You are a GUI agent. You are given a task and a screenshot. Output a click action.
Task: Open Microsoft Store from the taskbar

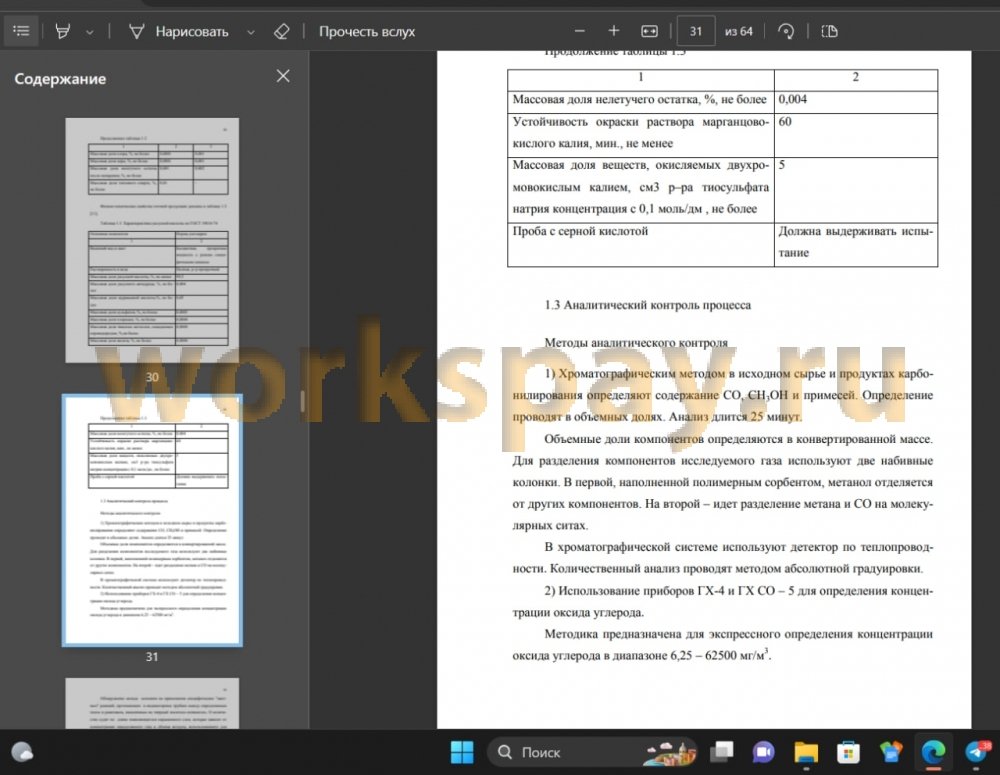tap(848, 752)
